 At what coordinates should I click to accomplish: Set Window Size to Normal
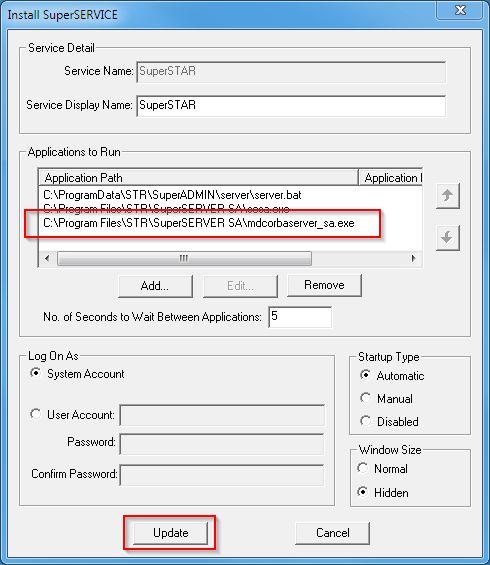click(x=363, y=468)
